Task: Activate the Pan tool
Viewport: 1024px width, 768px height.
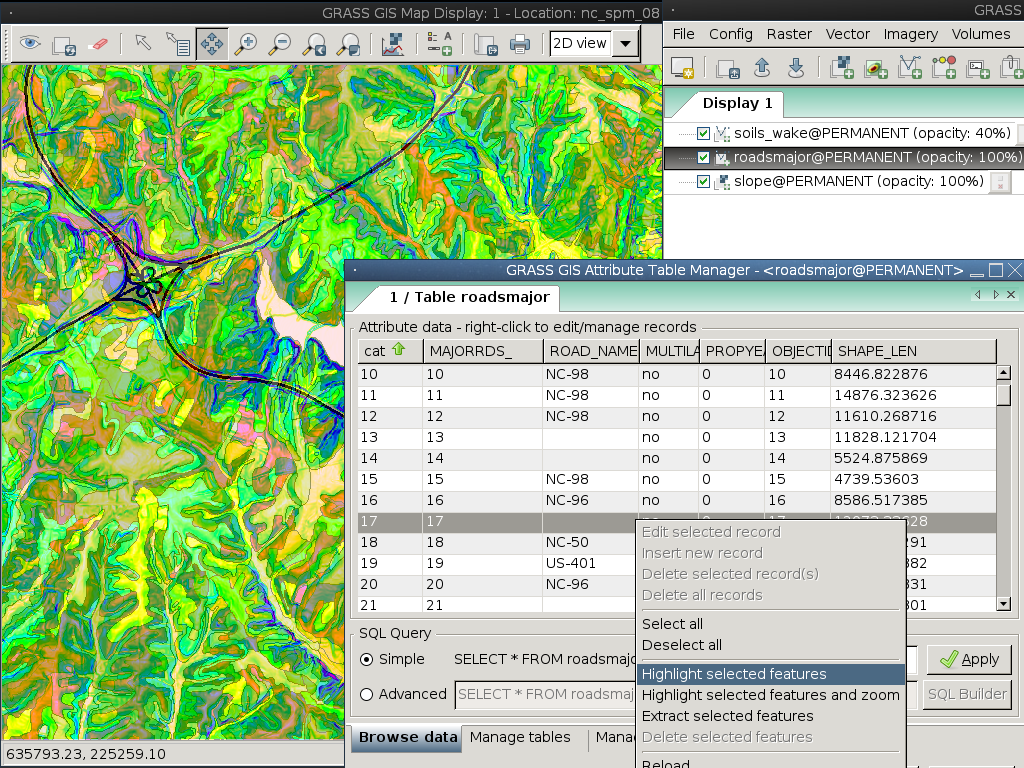Action: (211, 44)
